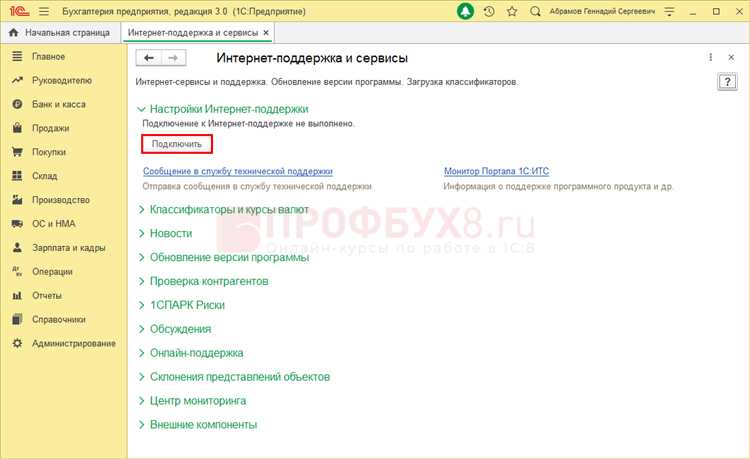This screenshot has height=459, width=750.
Task: Expand the Внешние компоненты section
Action: coord(141,425)
